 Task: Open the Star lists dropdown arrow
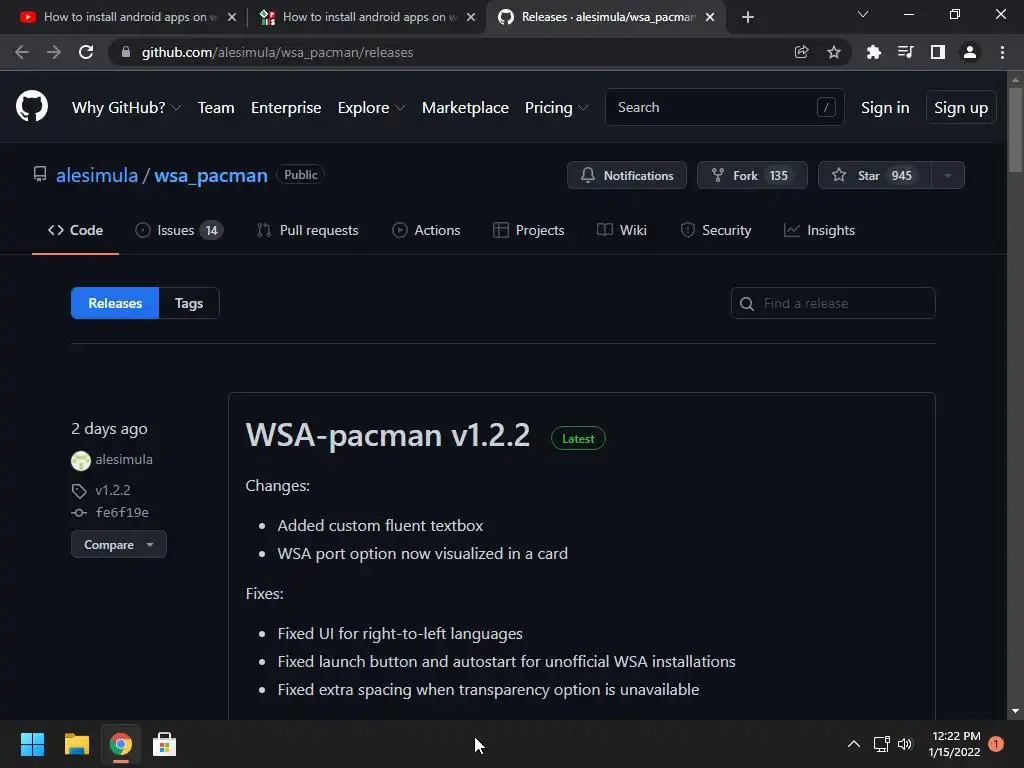pos(948,175)
